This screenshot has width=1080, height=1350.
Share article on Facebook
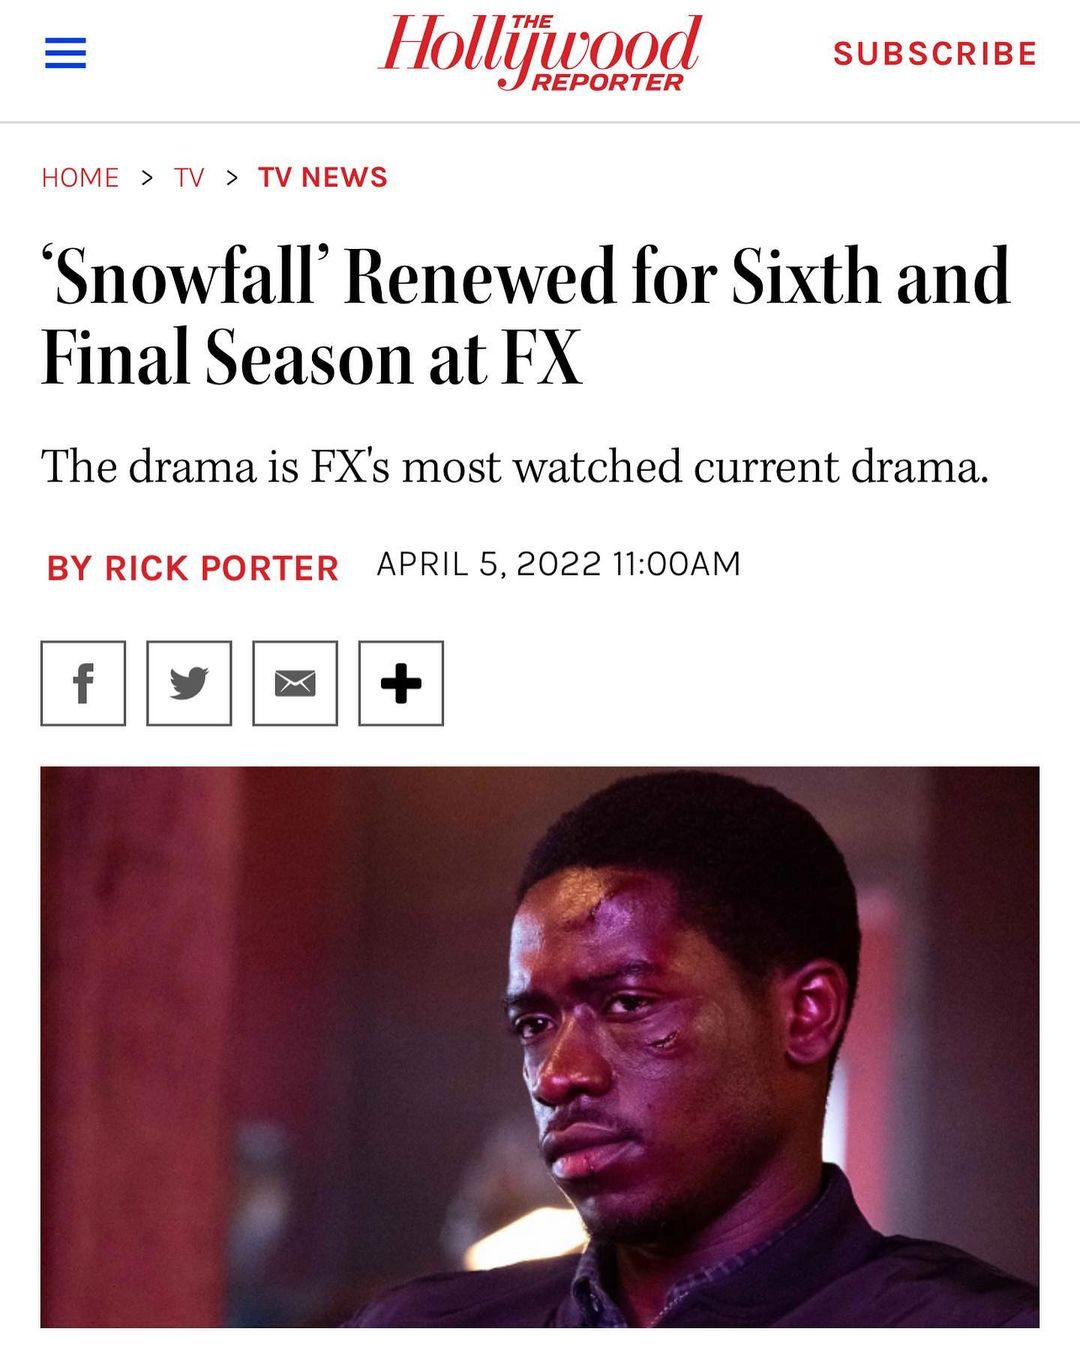pos(83,683)
